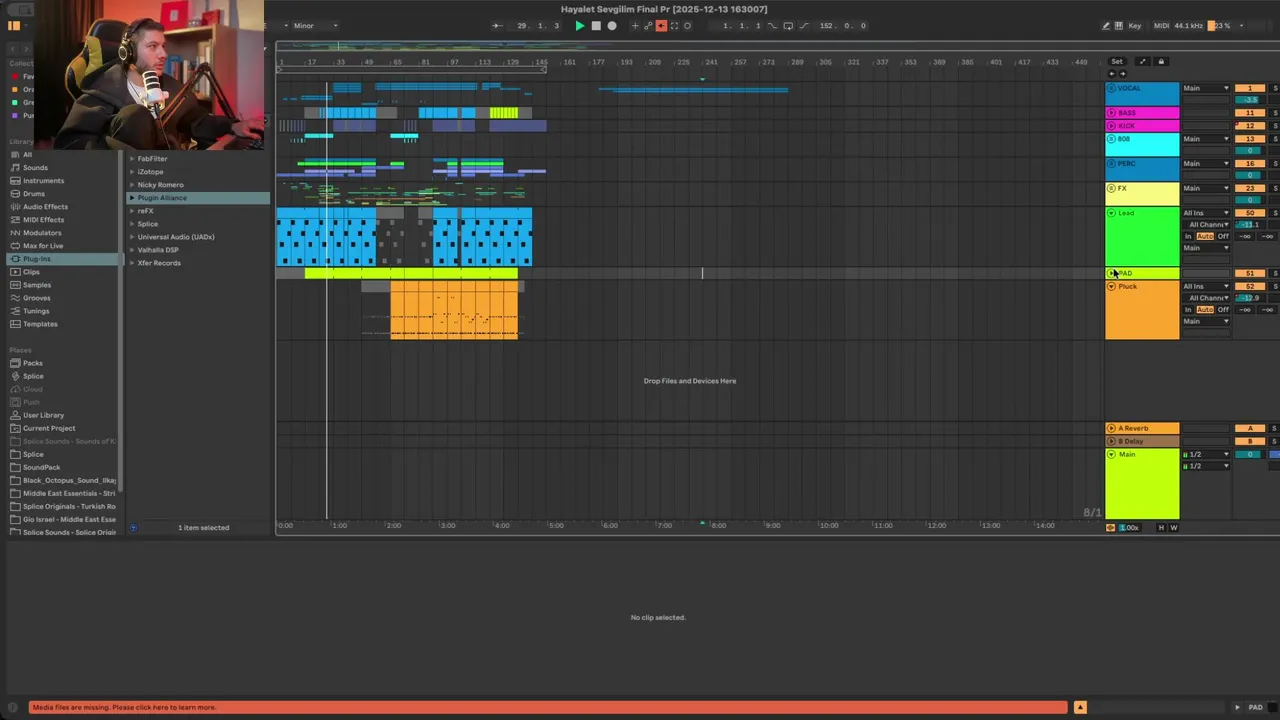The height and width of the screenshot is (720, 1280).
Task: Unfold the PAD track
Action: 1111,273
